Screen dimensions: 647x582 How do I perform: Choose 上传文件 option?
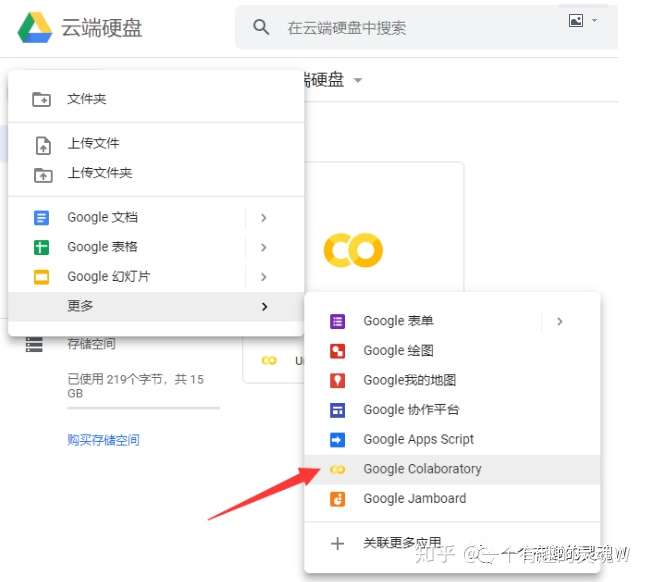coord(156,143)
